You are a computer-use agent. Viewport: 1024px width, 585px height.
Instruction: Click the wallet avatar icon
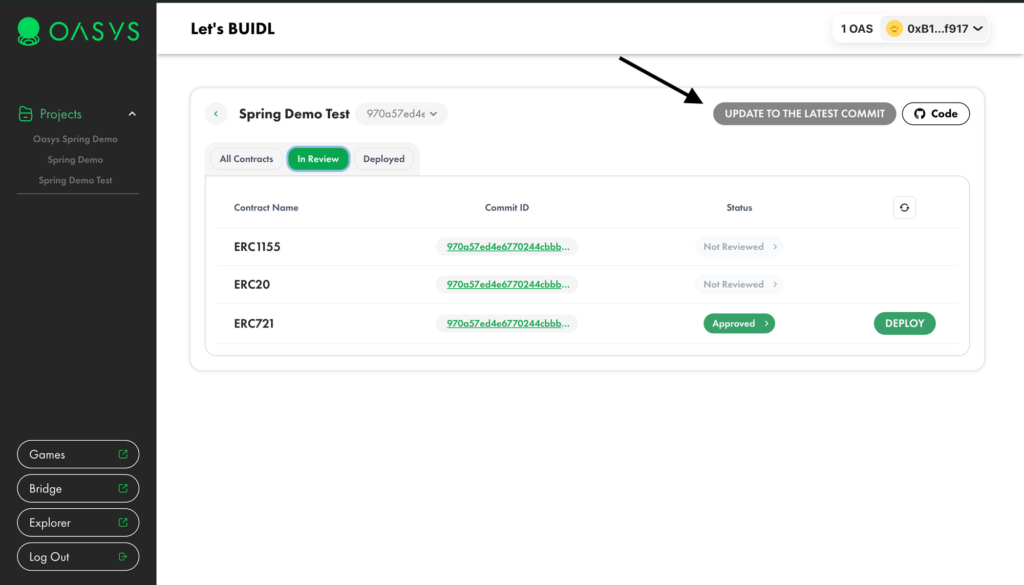pos(894,29)
